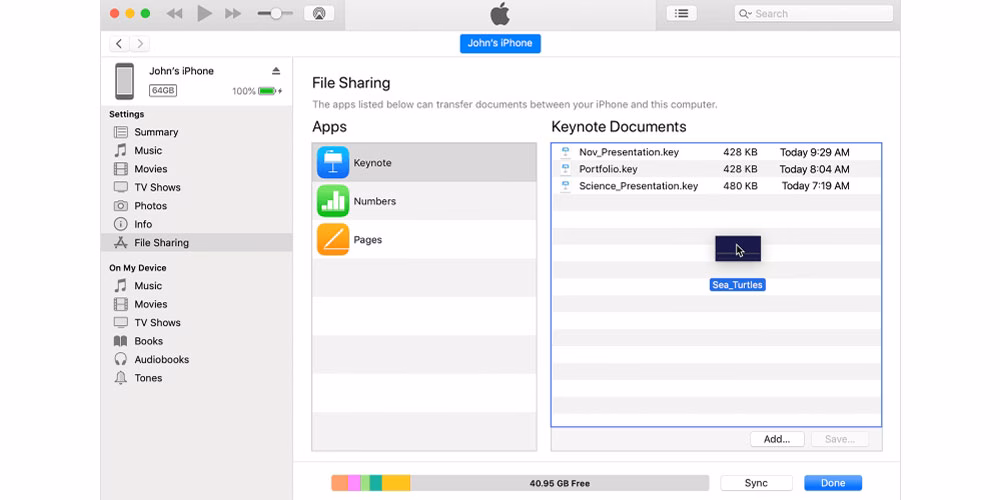Open the Up Next list view button
The image size is (1000, 500).
tap(682, 13)
